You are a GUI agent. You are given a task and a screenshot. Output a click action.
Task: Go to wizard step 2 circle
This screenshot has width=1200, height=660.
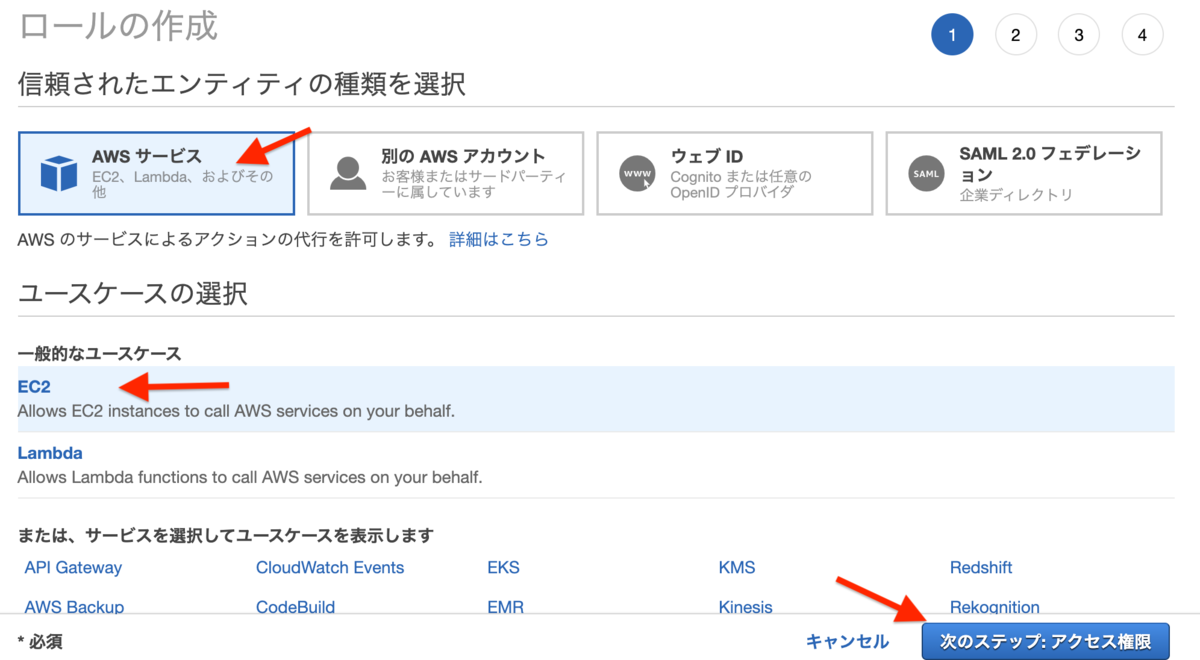coord(1015,35)
